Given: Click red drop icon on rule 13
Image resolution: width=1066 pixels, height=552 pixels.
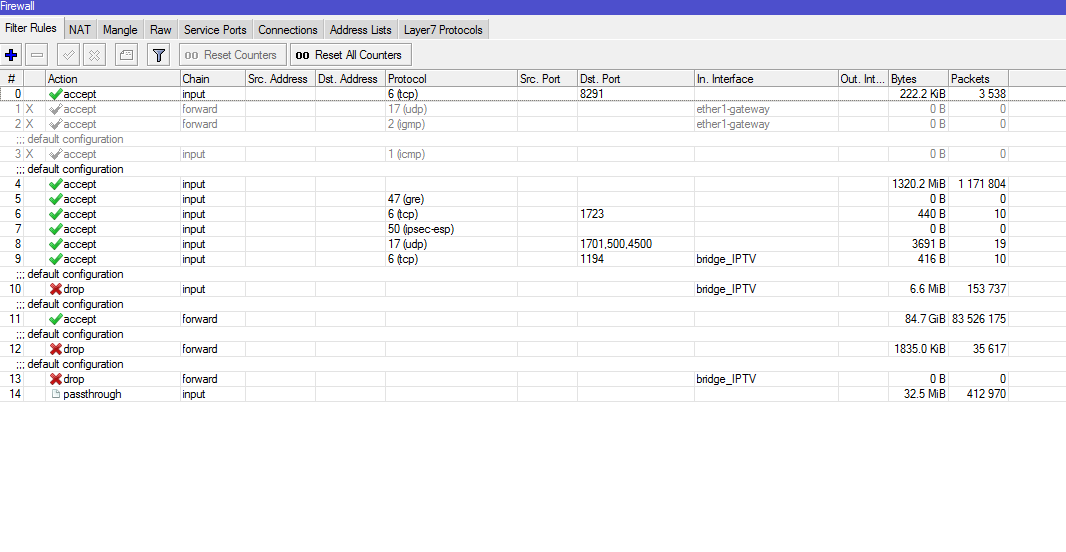Looking at the screenshot, I should click(56, 379).
